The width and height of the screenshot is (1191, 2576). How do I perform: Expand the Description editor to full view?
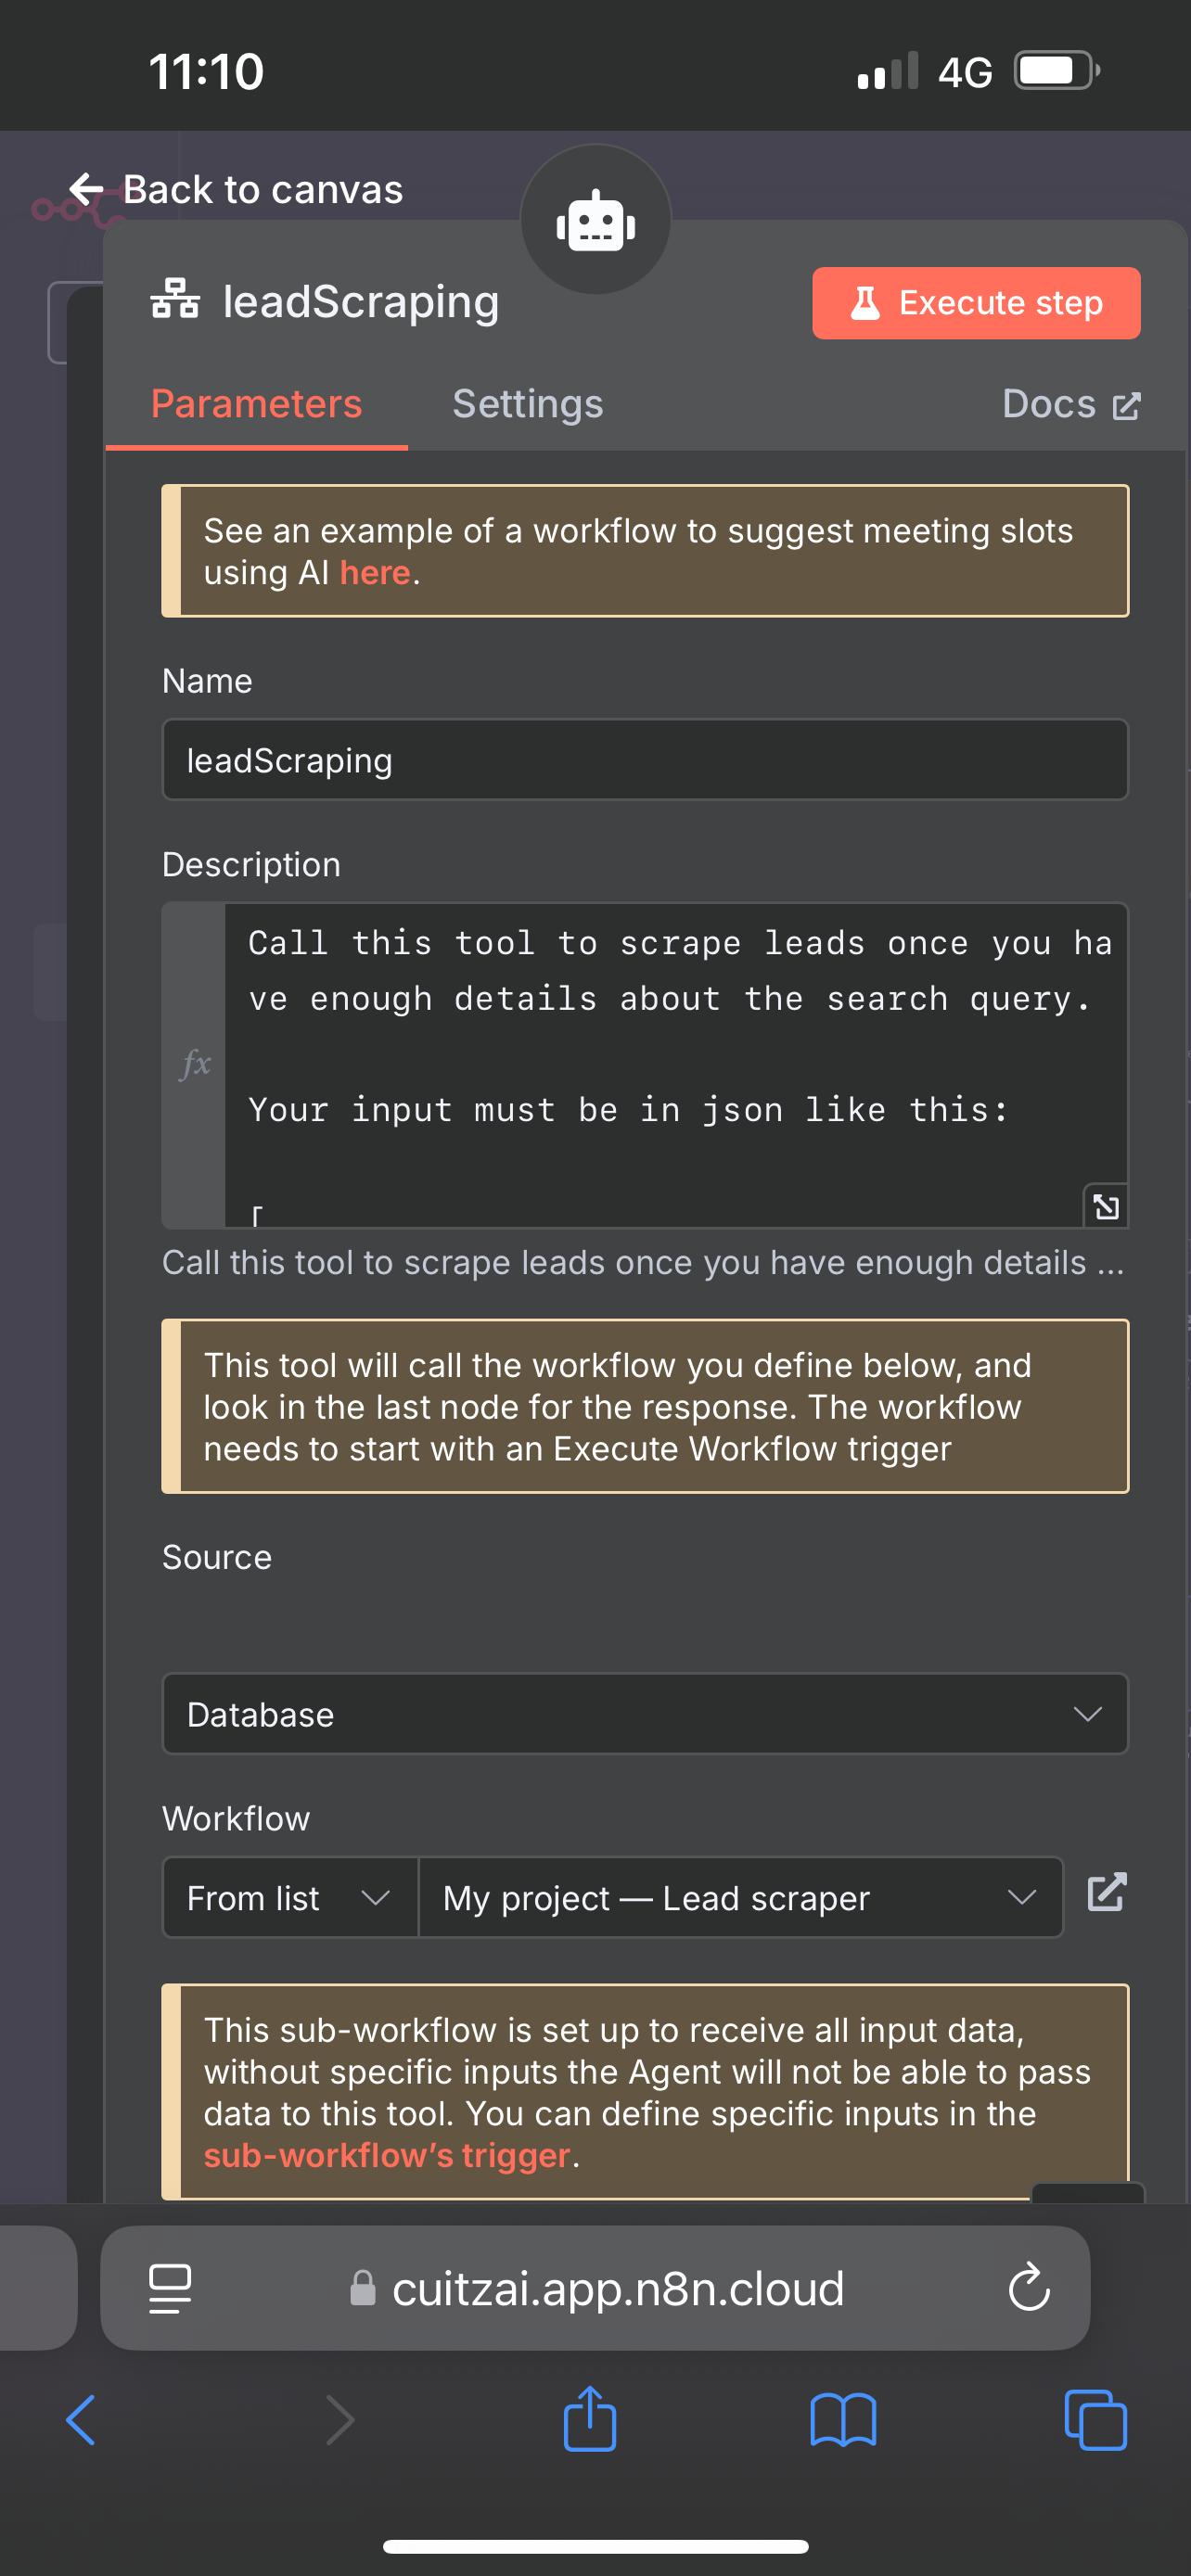[1106, 1206]
